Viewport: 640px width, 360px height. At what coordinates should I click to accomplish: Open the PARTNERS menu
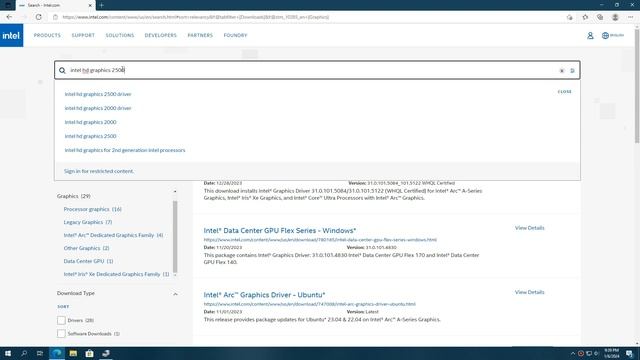200,36
